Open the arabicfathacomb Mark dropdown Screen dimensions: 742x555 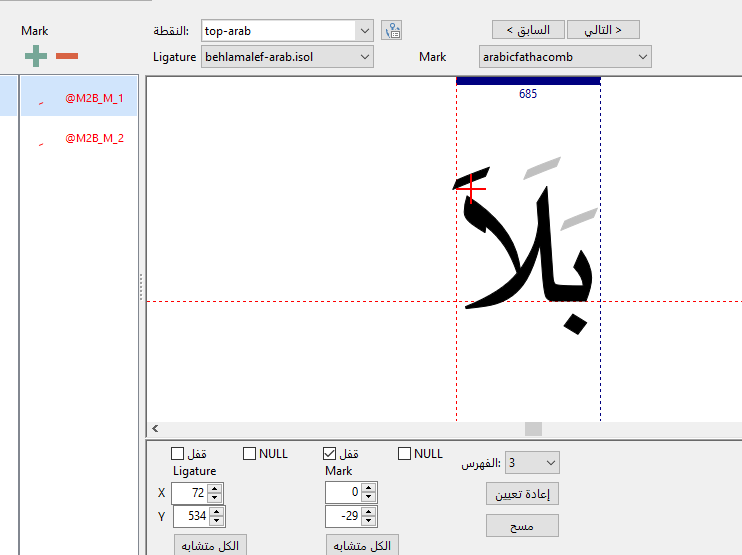[641, 57]
